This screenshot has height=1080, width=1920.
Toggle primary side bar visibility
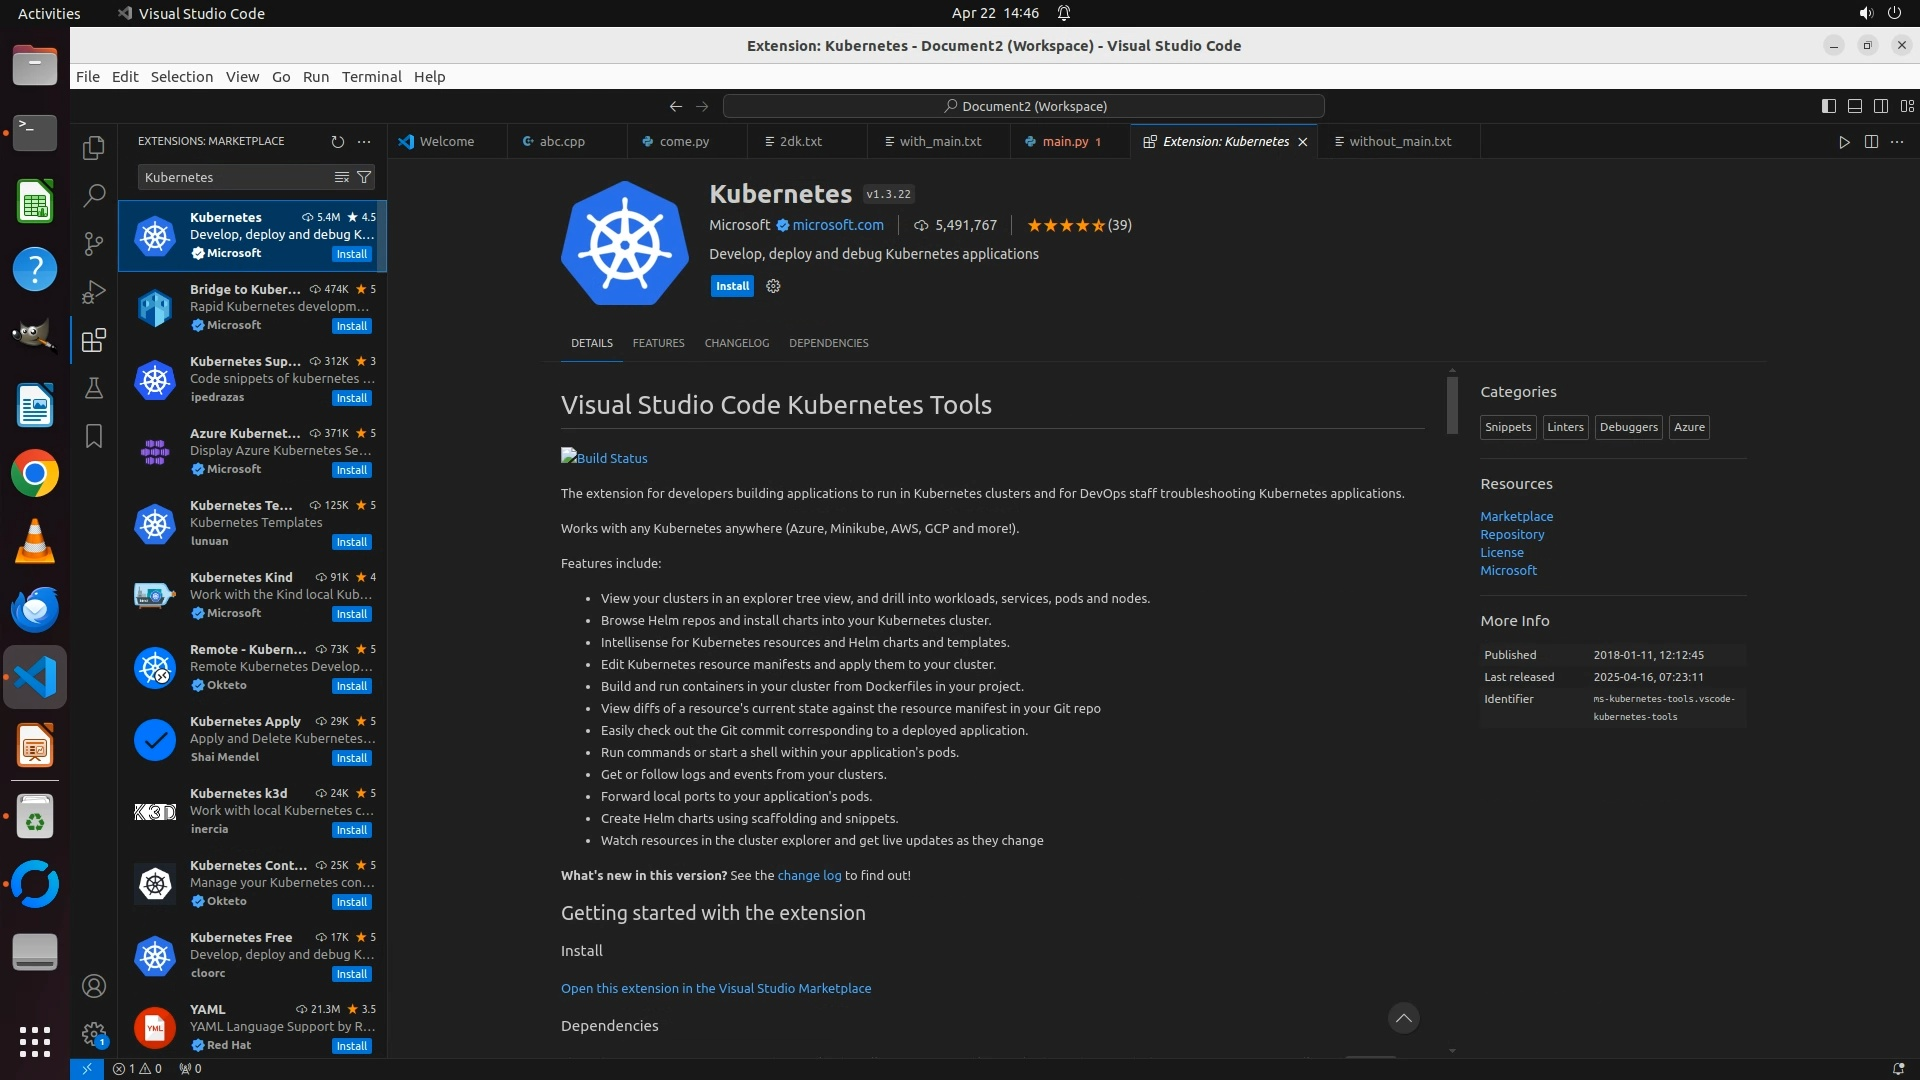[1829, 106]
